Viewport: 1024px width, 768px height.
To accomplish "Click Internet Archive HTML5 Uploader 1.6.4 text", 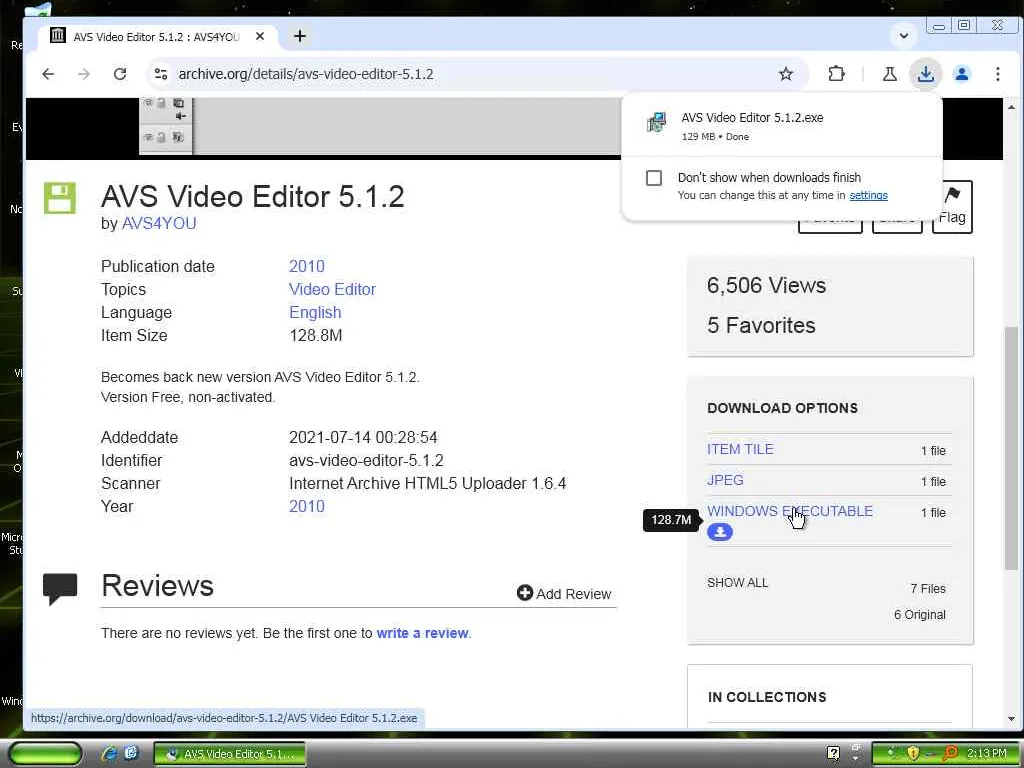I will tap(428, 483).
